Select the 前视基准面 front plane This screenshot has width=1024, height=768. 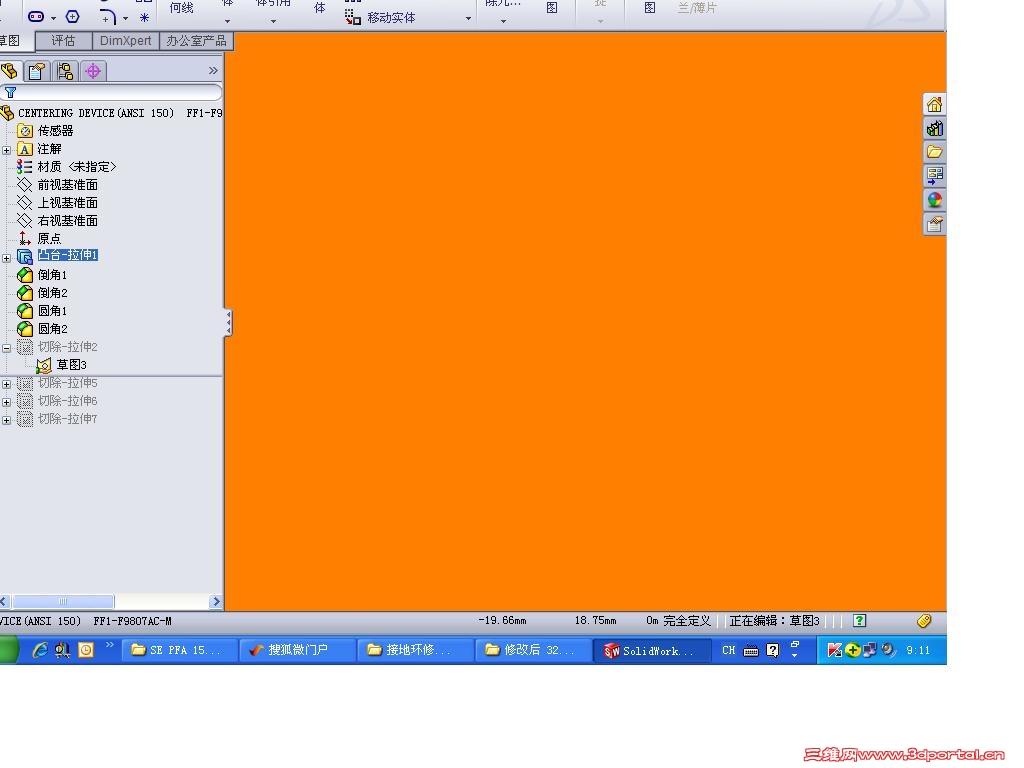click(58, 185)
